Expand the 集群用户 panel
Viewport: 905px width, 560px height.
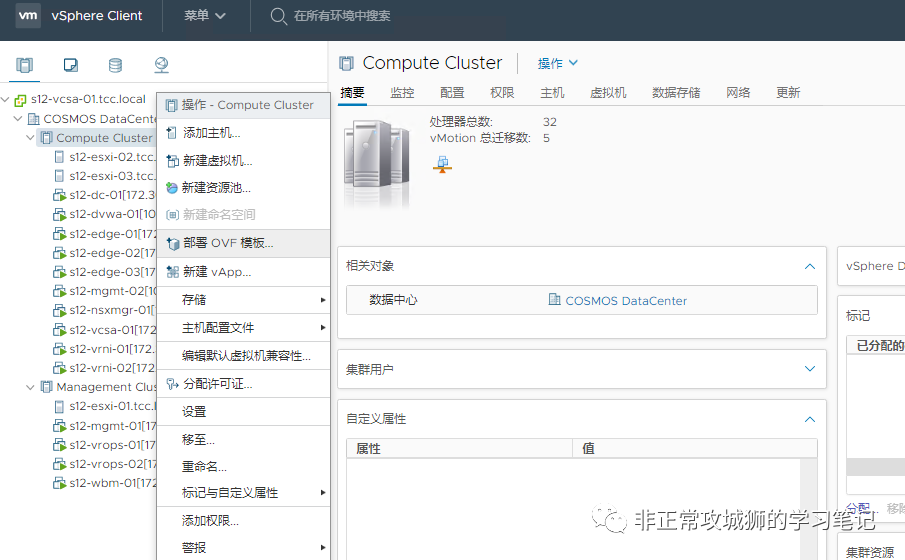[x=810, y=369]
